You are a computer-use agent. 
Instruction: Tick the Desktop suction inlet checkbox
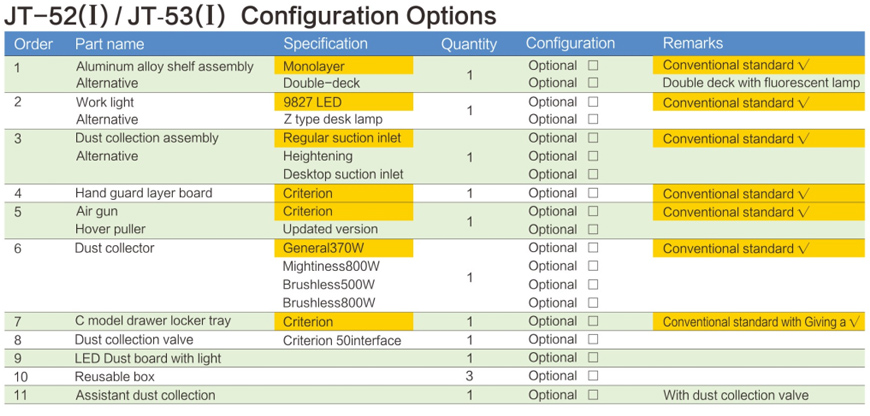pos(593,174)
